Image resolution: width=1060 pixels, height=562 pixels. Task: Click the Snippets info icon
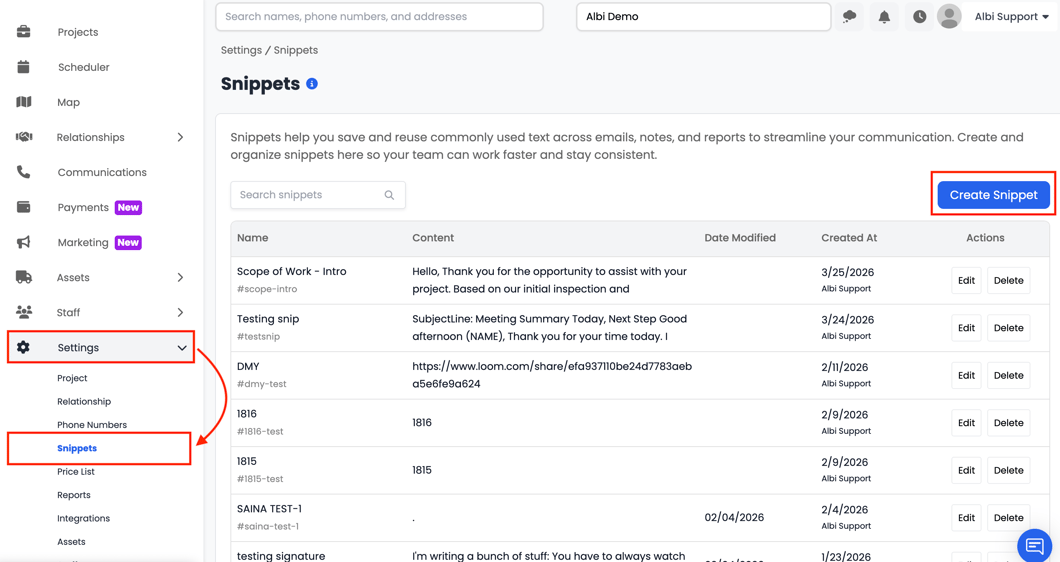(x=312, y=84)
